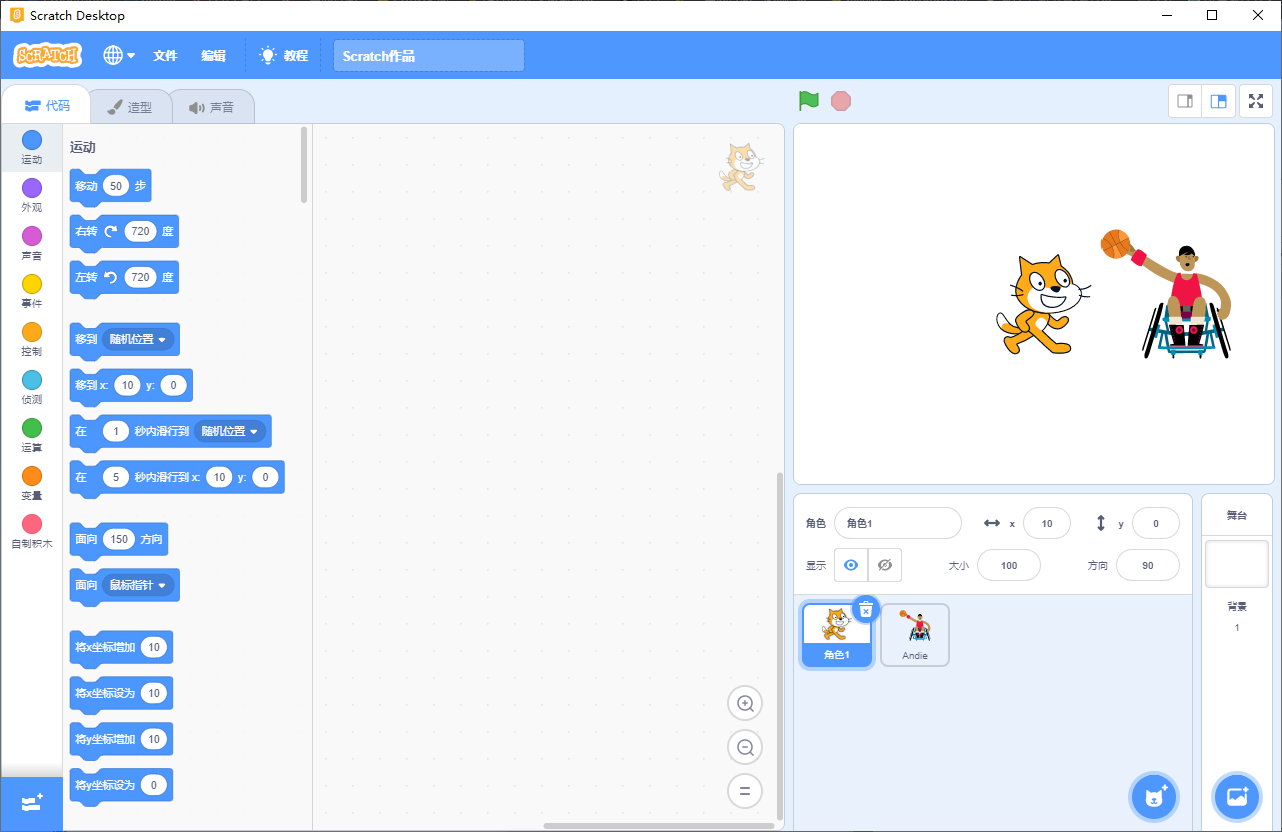Click the cat sprite on the stage

pos(1043,305)
